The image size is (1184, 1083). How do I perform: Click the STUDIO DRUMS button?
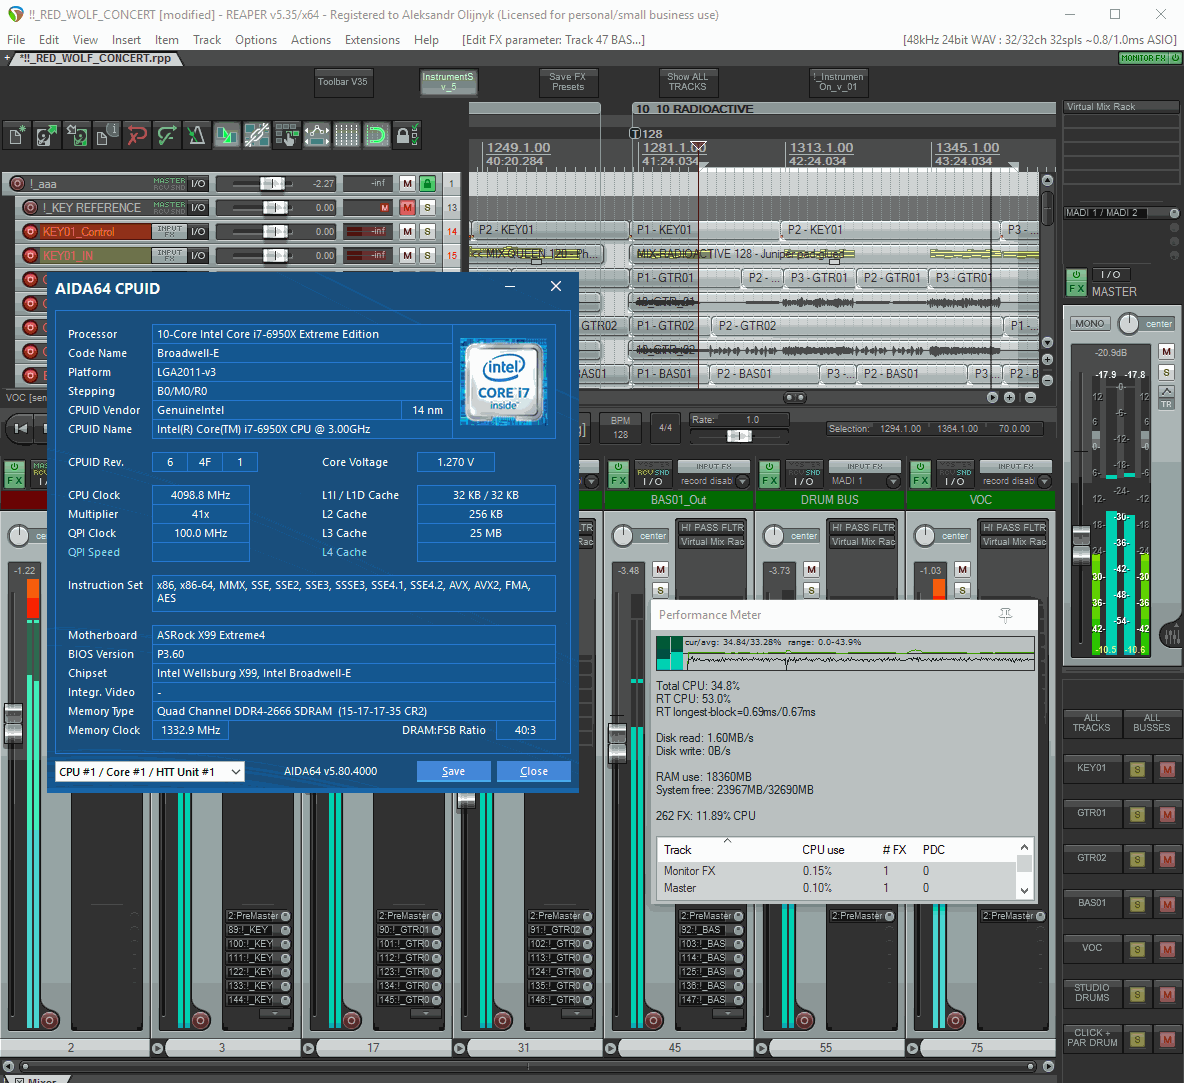(1092, 993)
